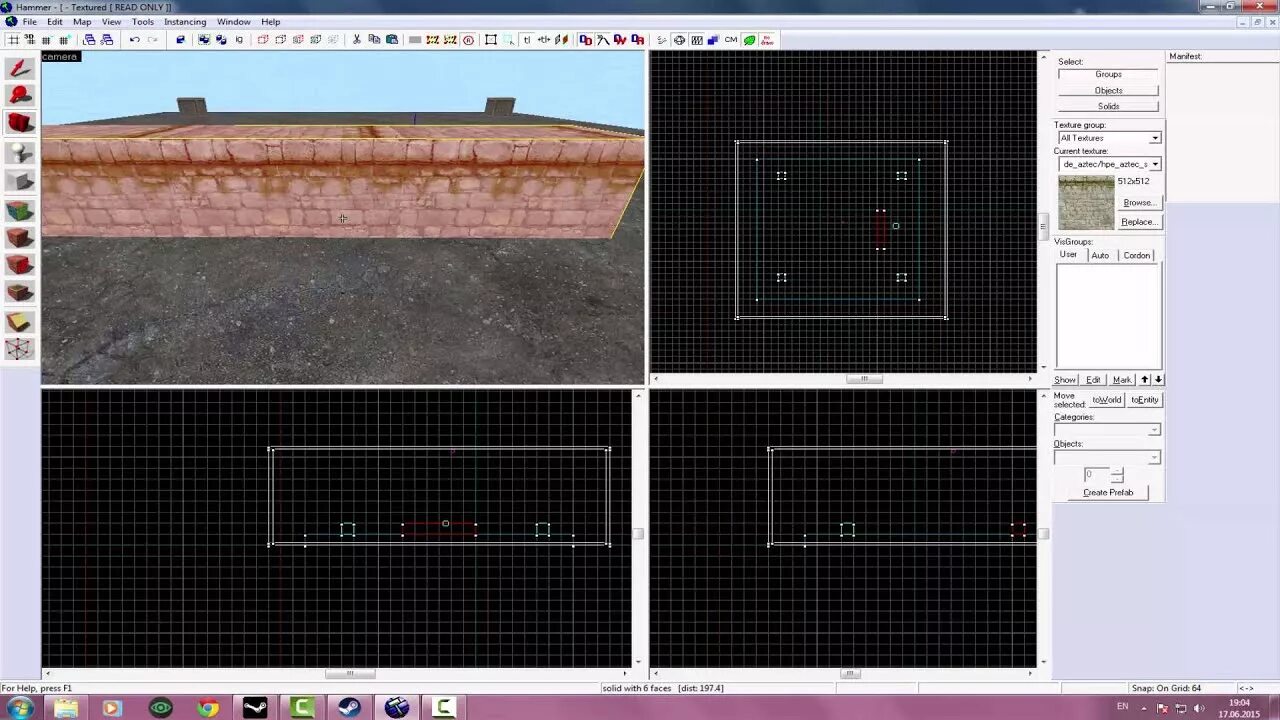The width and height of the screenshot is (1280, 720).
Task: Toggle the tl texture lock button
Action: (527, 40)
